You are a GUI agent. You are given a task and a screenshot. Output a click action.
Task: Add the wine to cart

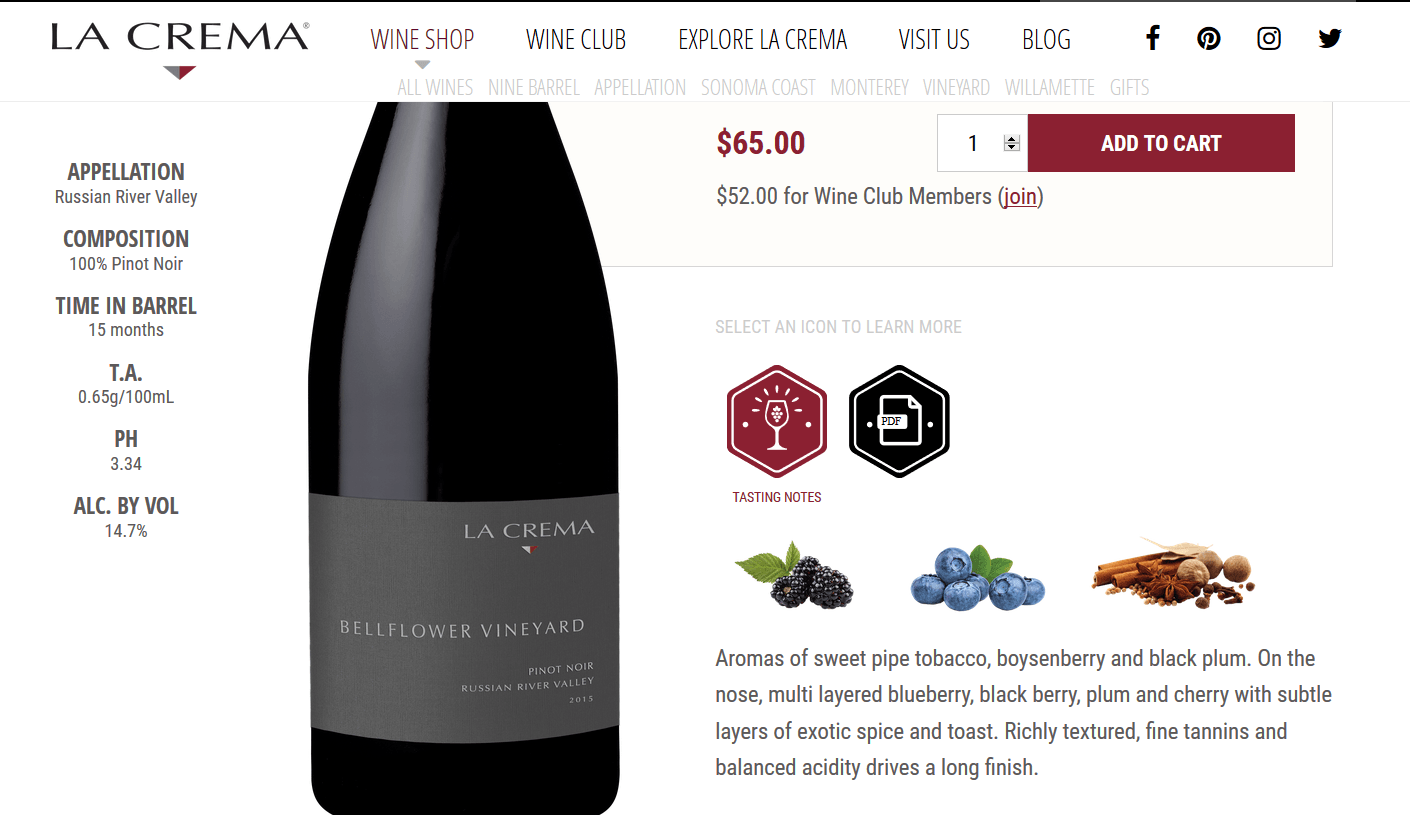tap(1161, 143)
